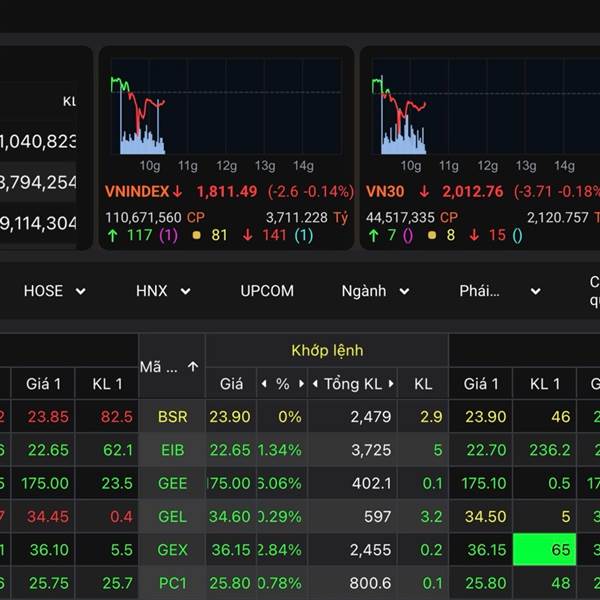Click the right arrow after Tổng KL
The image size is (600, 600).
[391, 384]
